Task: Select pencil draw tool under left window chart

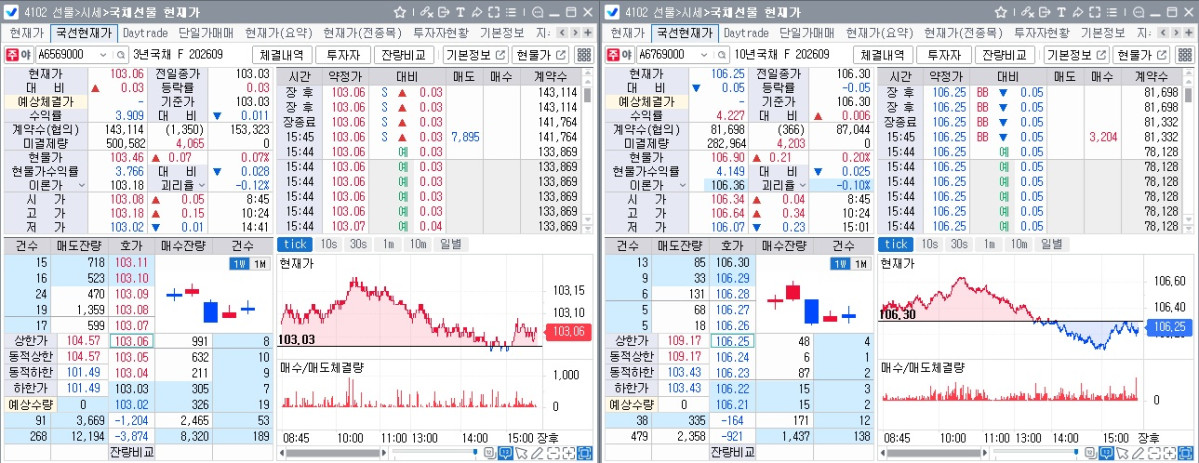Action: [x=537, y=453]
